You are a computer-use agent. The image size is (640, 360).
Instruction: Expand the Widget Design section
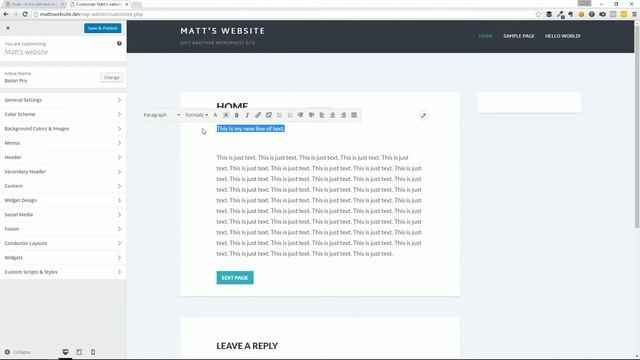63,200
